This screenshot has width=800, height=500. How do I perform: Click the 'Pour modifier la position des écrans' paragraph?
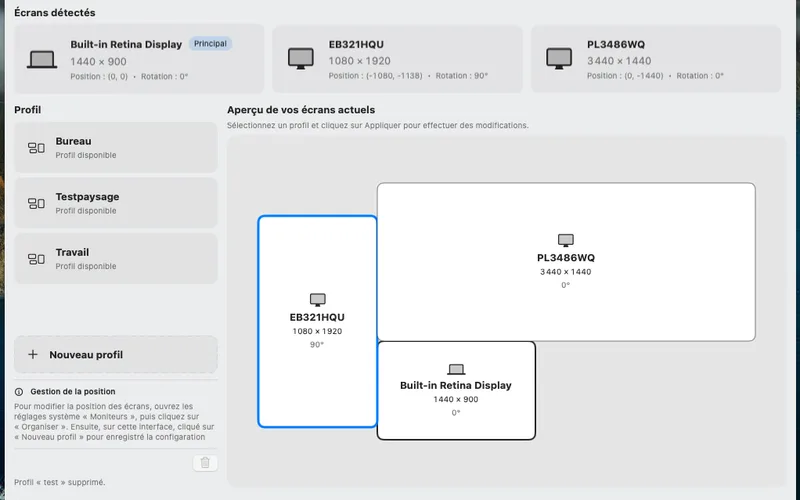point(114,421)
